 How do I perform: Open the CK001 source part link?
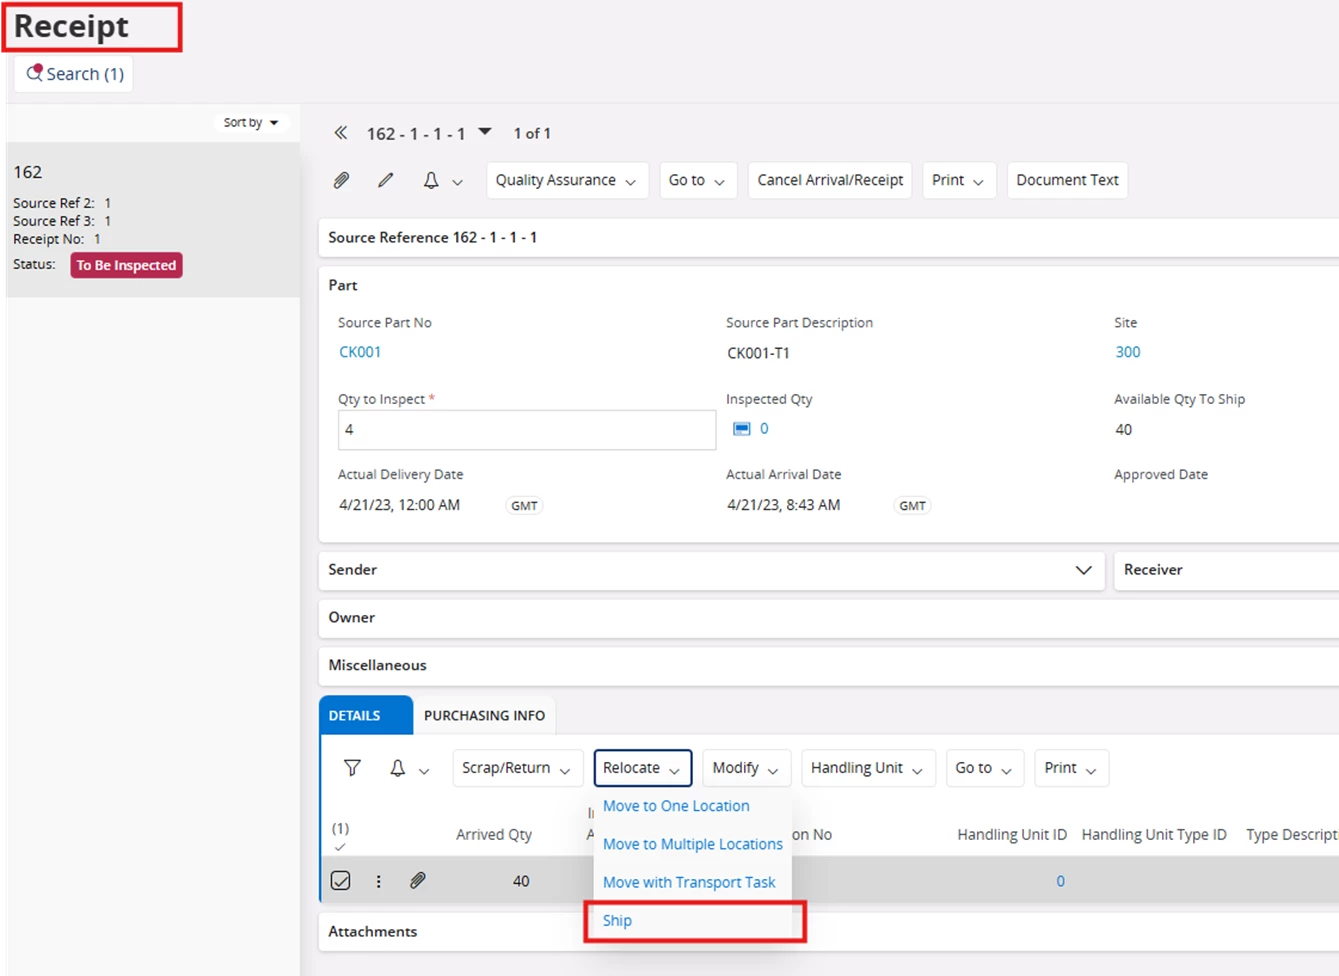pos(360,352)
